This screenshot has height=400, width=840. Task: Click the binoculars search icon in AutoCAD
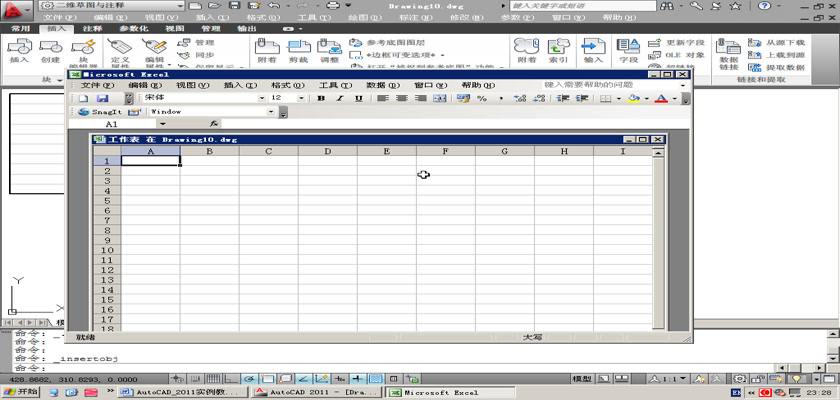(x=667, y=6)
